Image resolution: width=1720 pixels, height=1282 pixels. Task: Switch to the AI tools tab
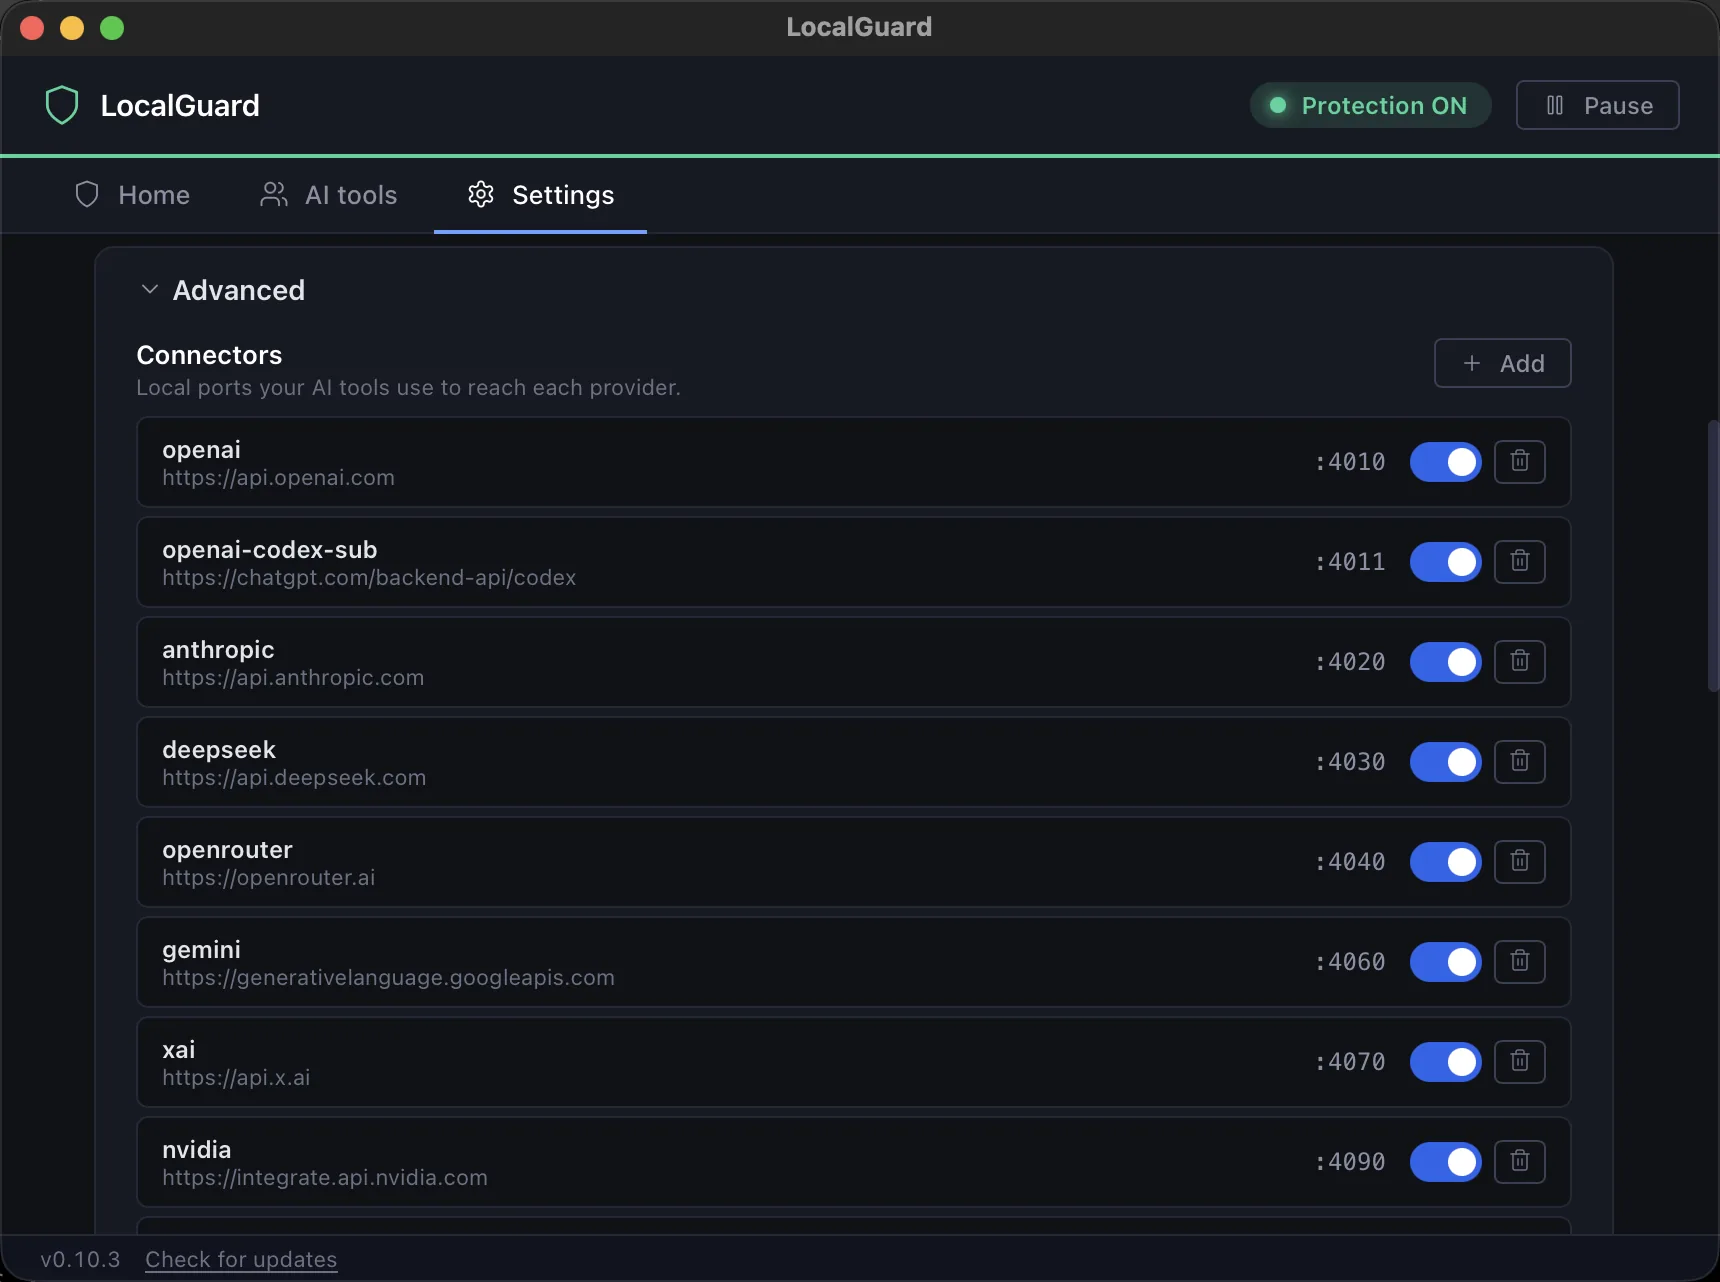pyautogui.click(x=329, y=195)
